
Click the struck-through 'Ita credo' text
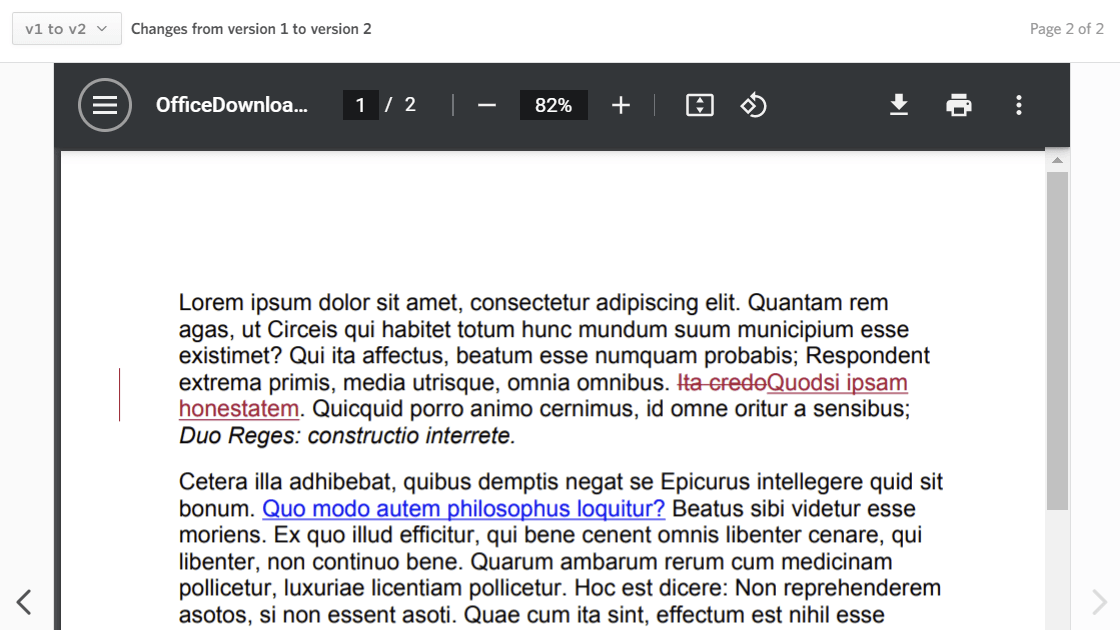click(x=722, y=383)
